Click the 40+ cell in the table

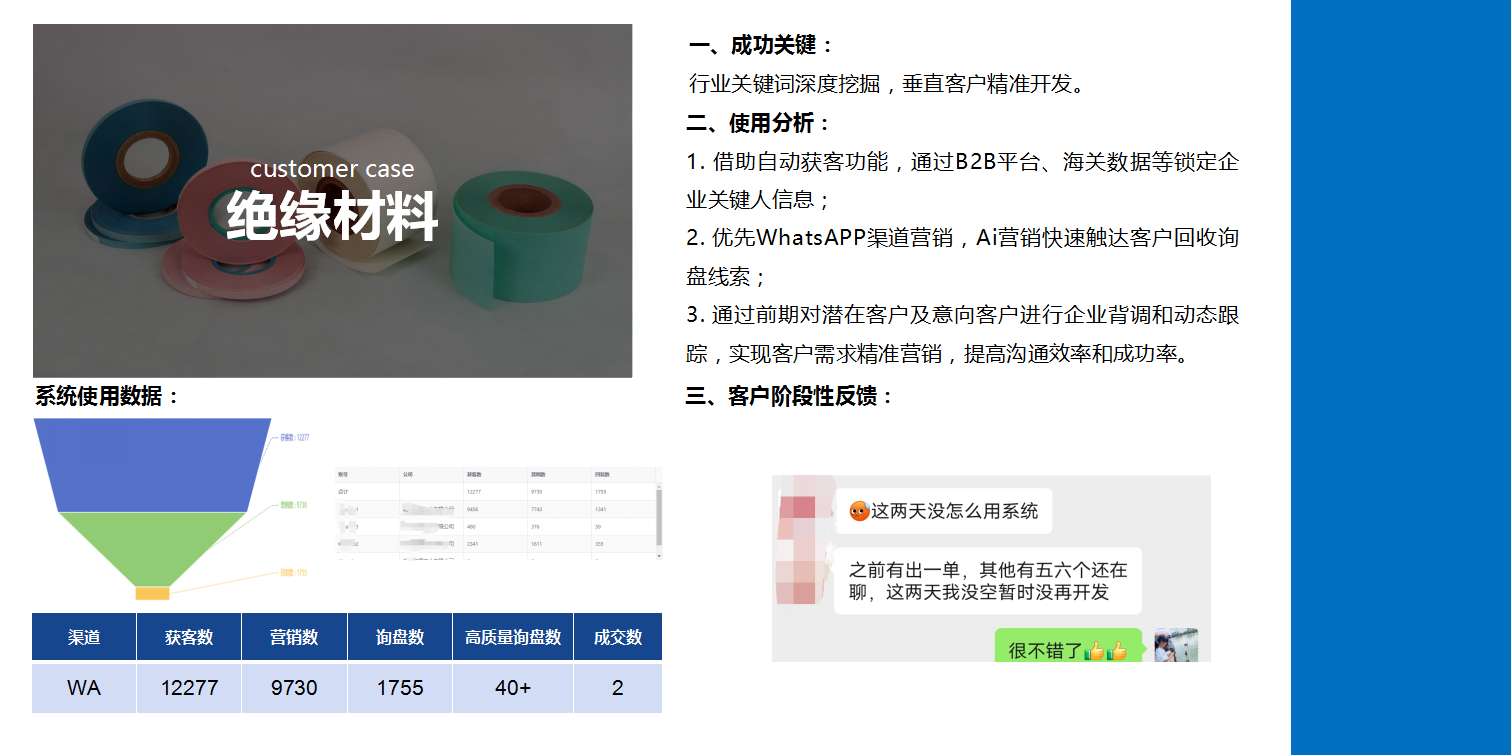click(x=513, y=688)
